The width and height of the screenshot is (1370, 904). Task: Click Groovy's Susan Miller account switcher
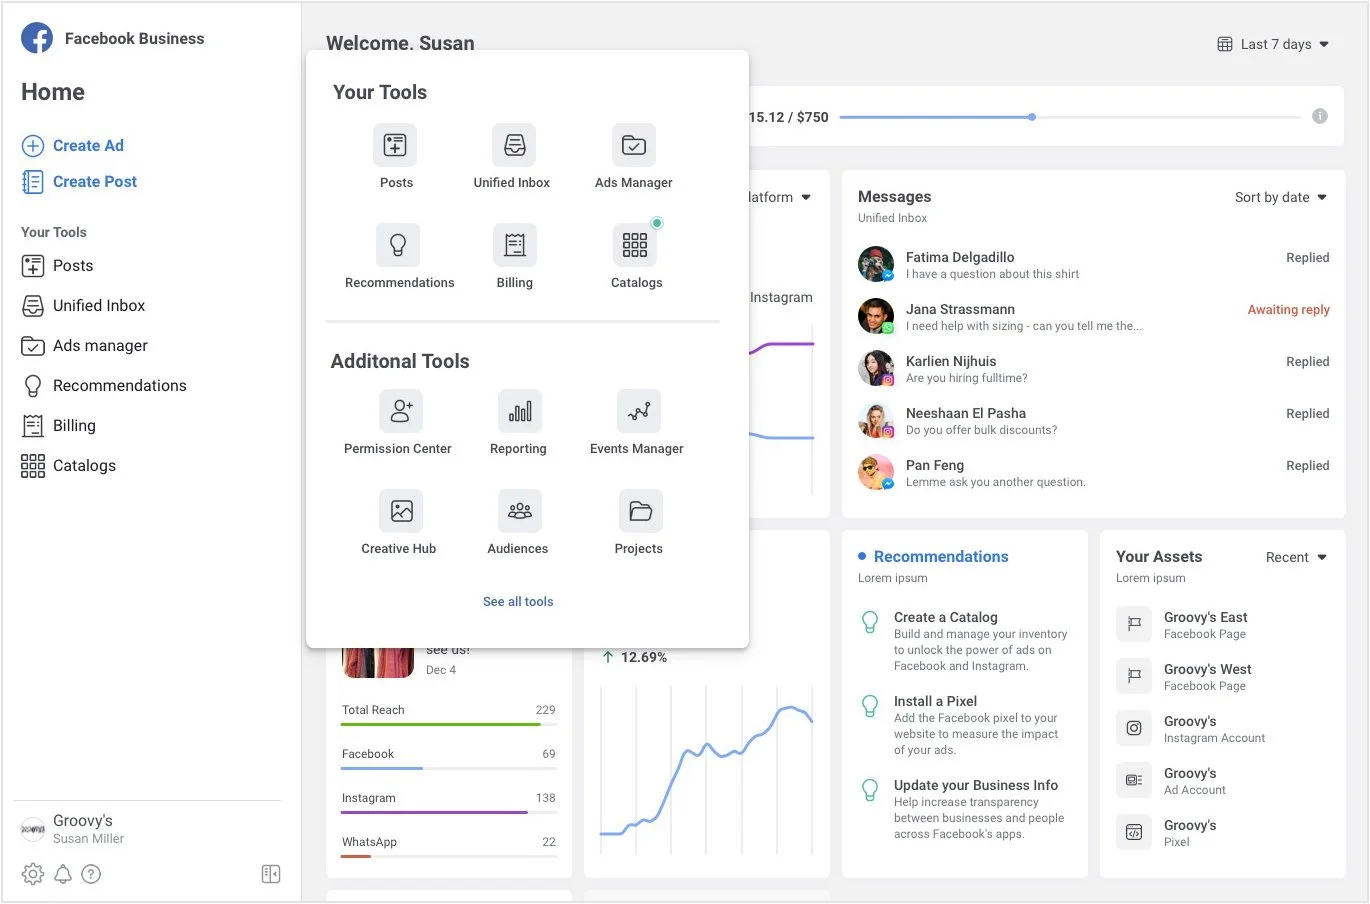point(73,829)
